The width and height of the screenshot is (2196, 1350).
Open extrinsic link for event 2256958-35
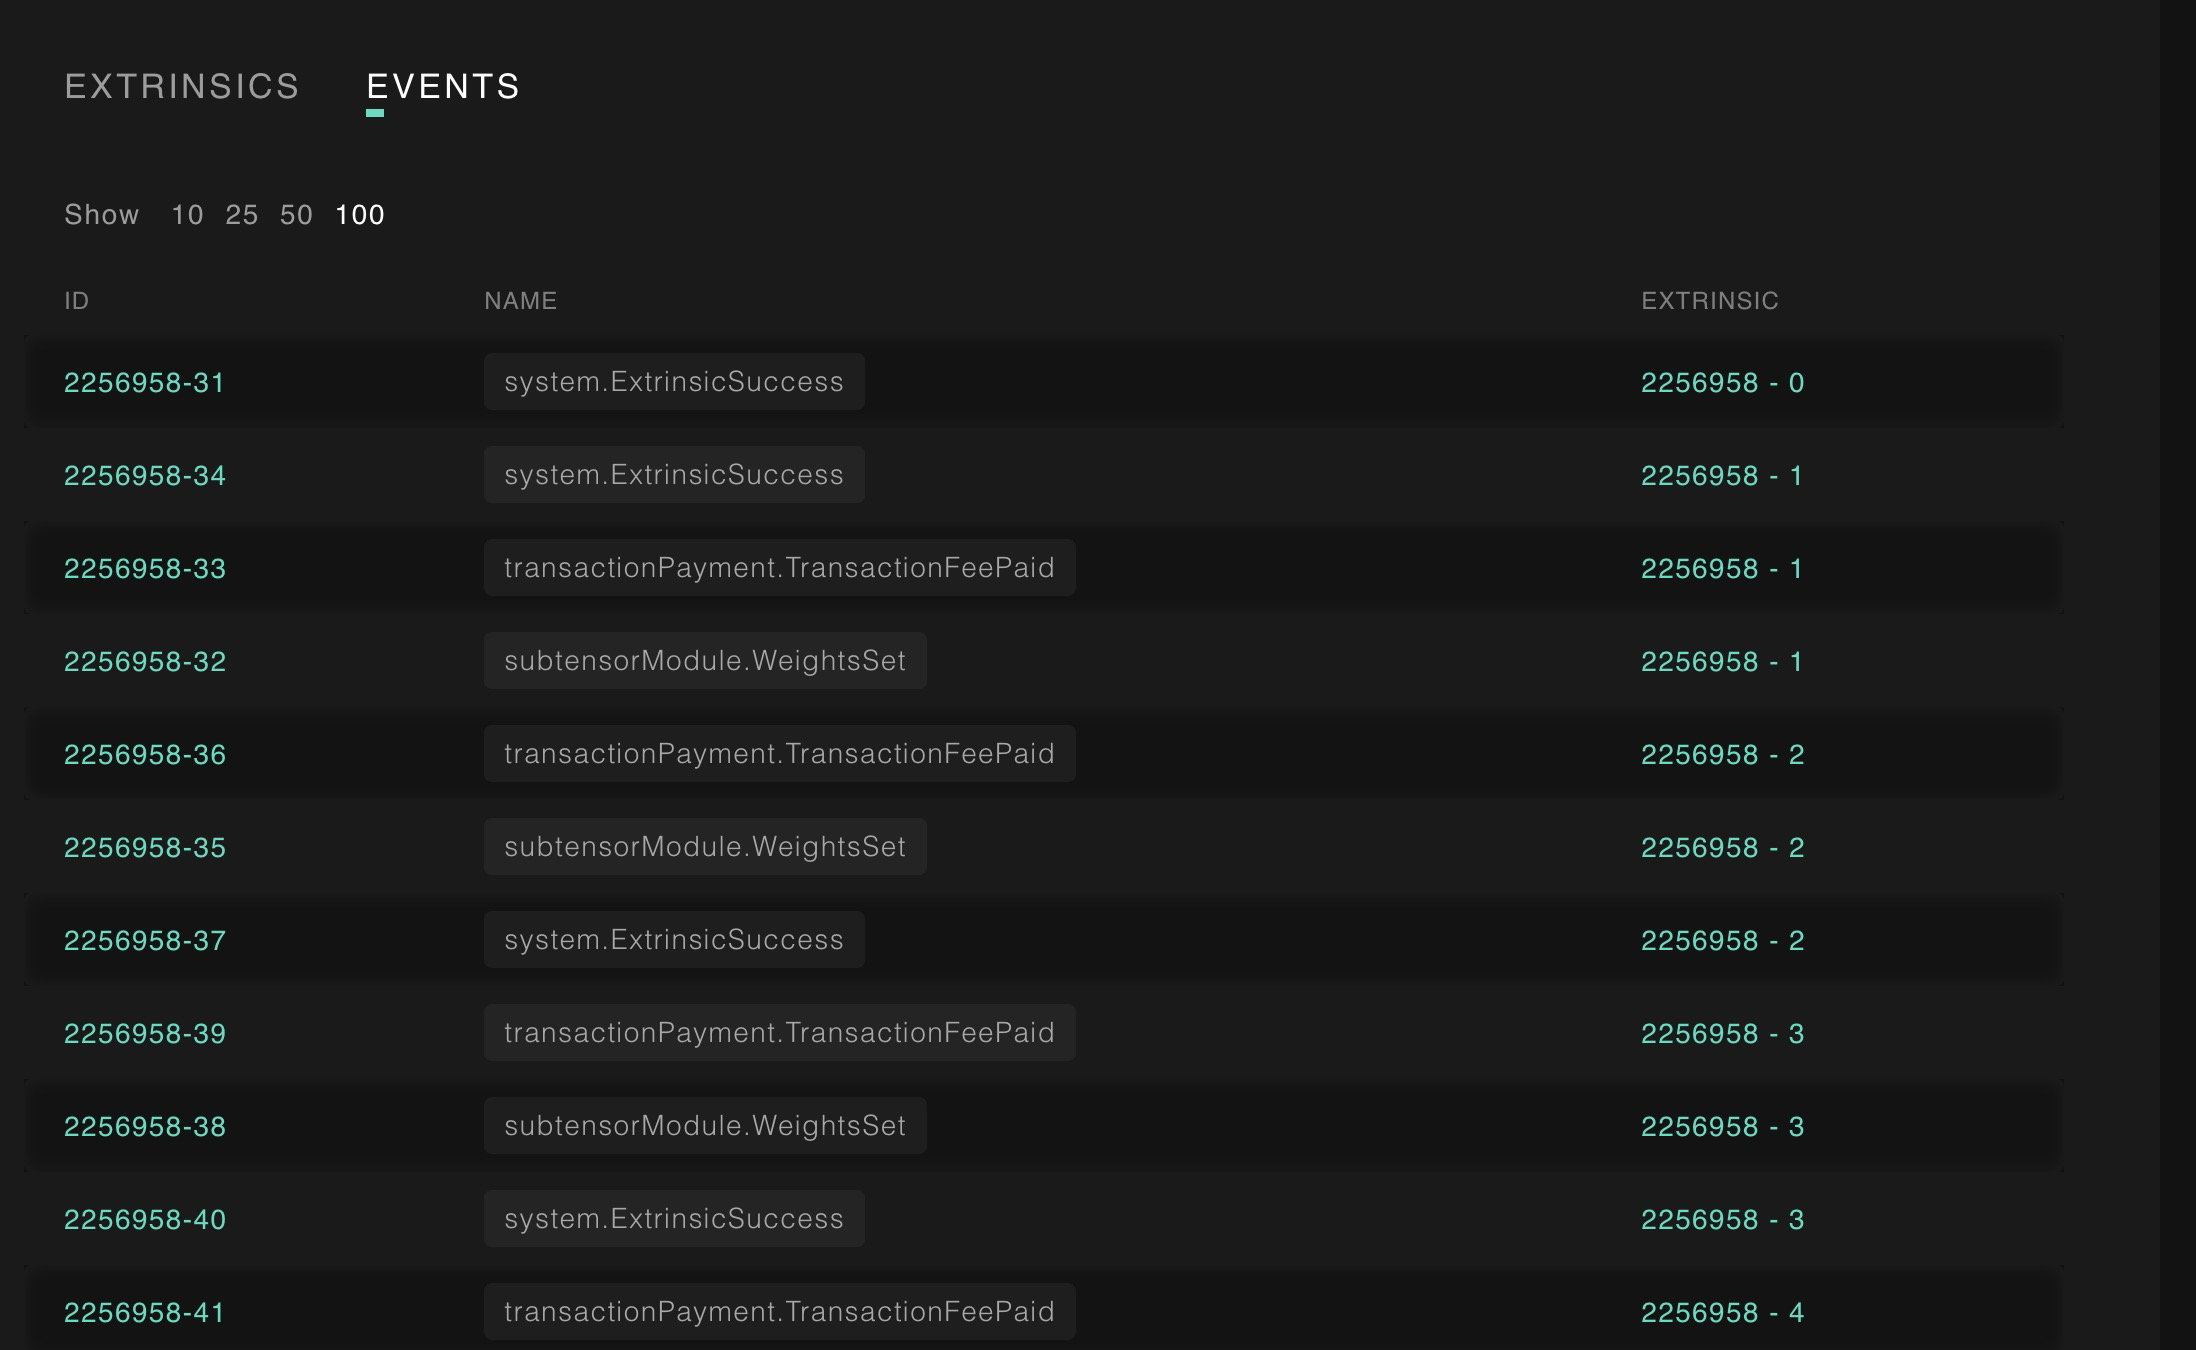pyautogui.click(x=1722, y=848)
